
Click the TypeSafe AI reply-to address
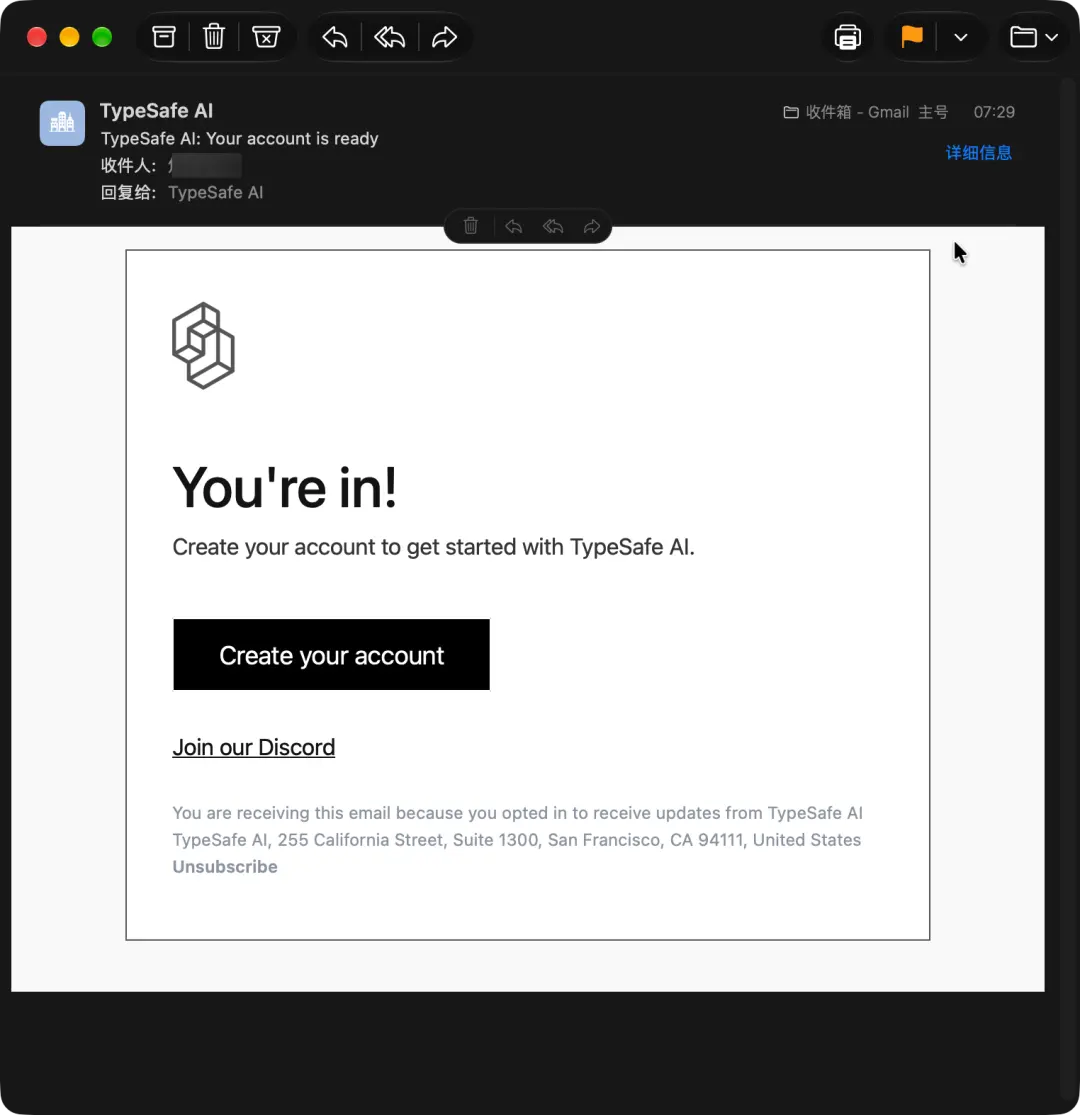[x=215, y=193]
